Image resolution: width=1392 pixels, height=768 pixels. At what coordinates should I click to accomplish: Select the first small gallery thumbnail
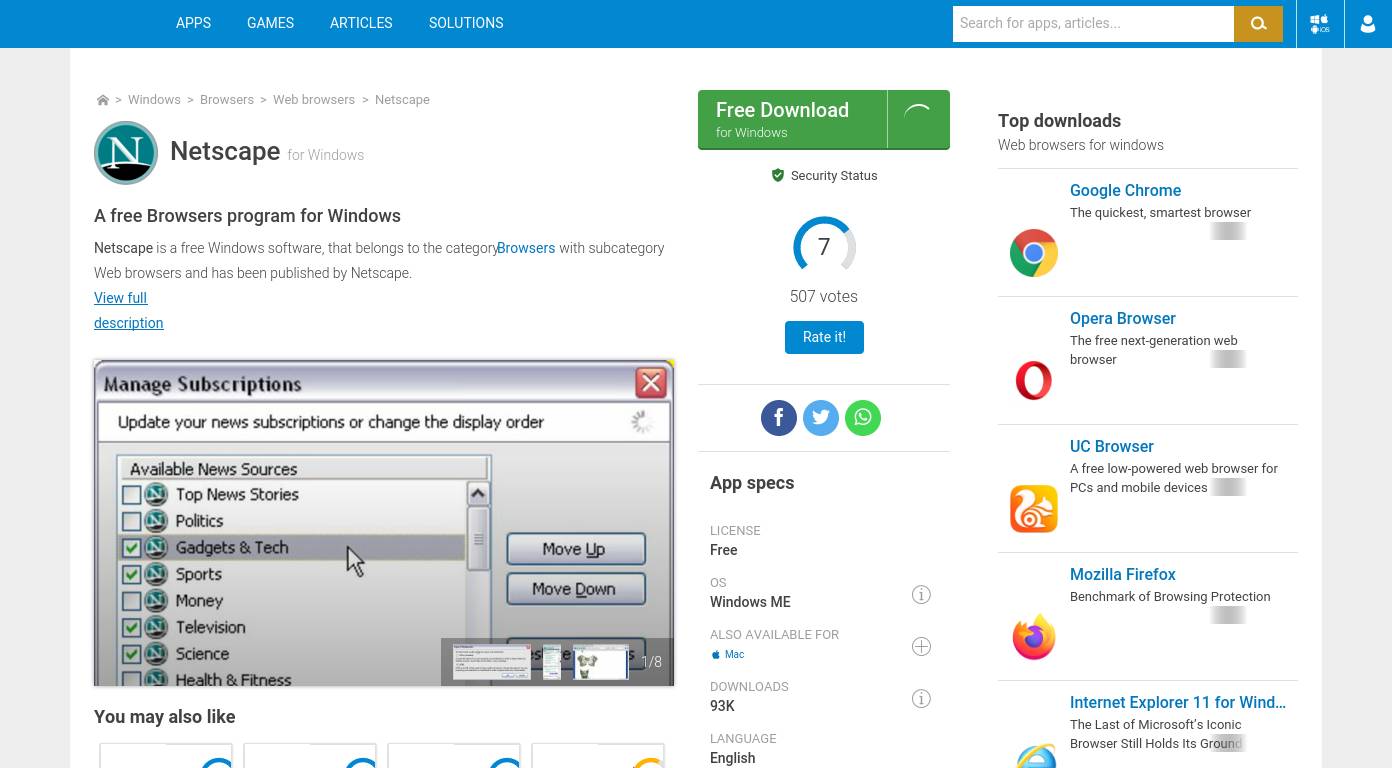point(492,662)
